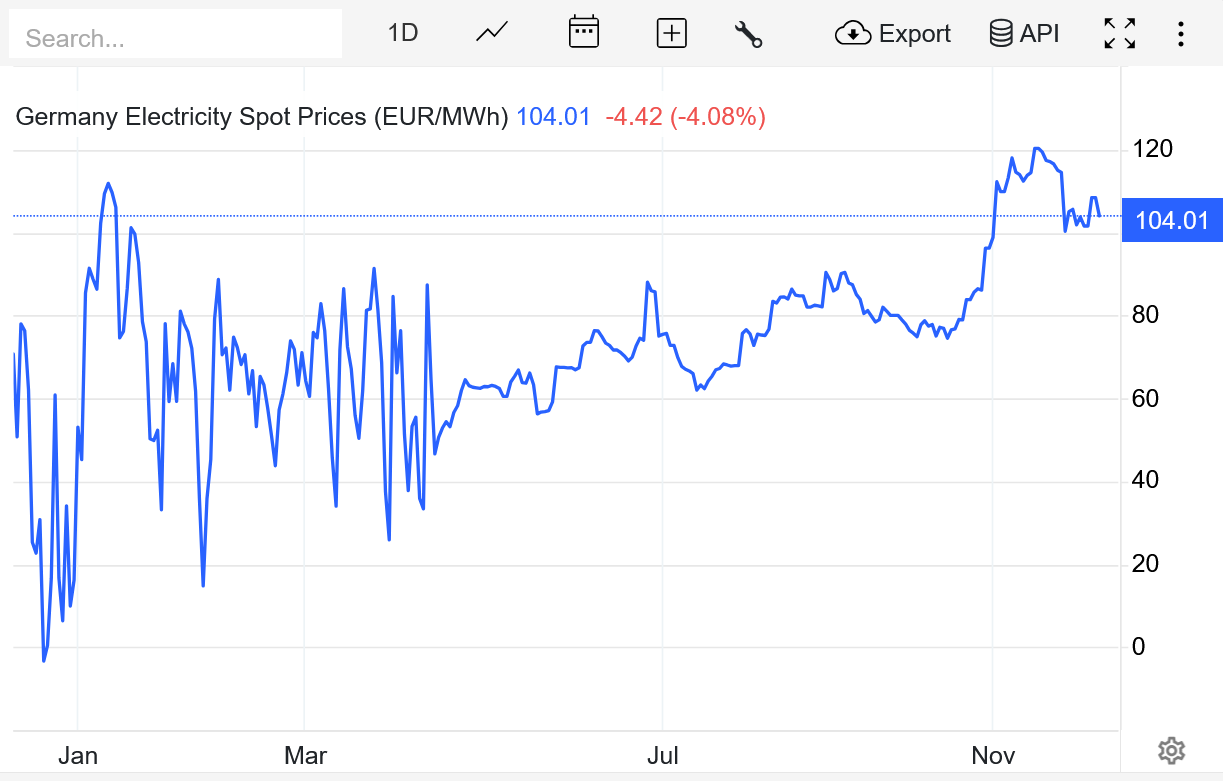Click the API link text
1223x781 pixels.
(1039, 33)
